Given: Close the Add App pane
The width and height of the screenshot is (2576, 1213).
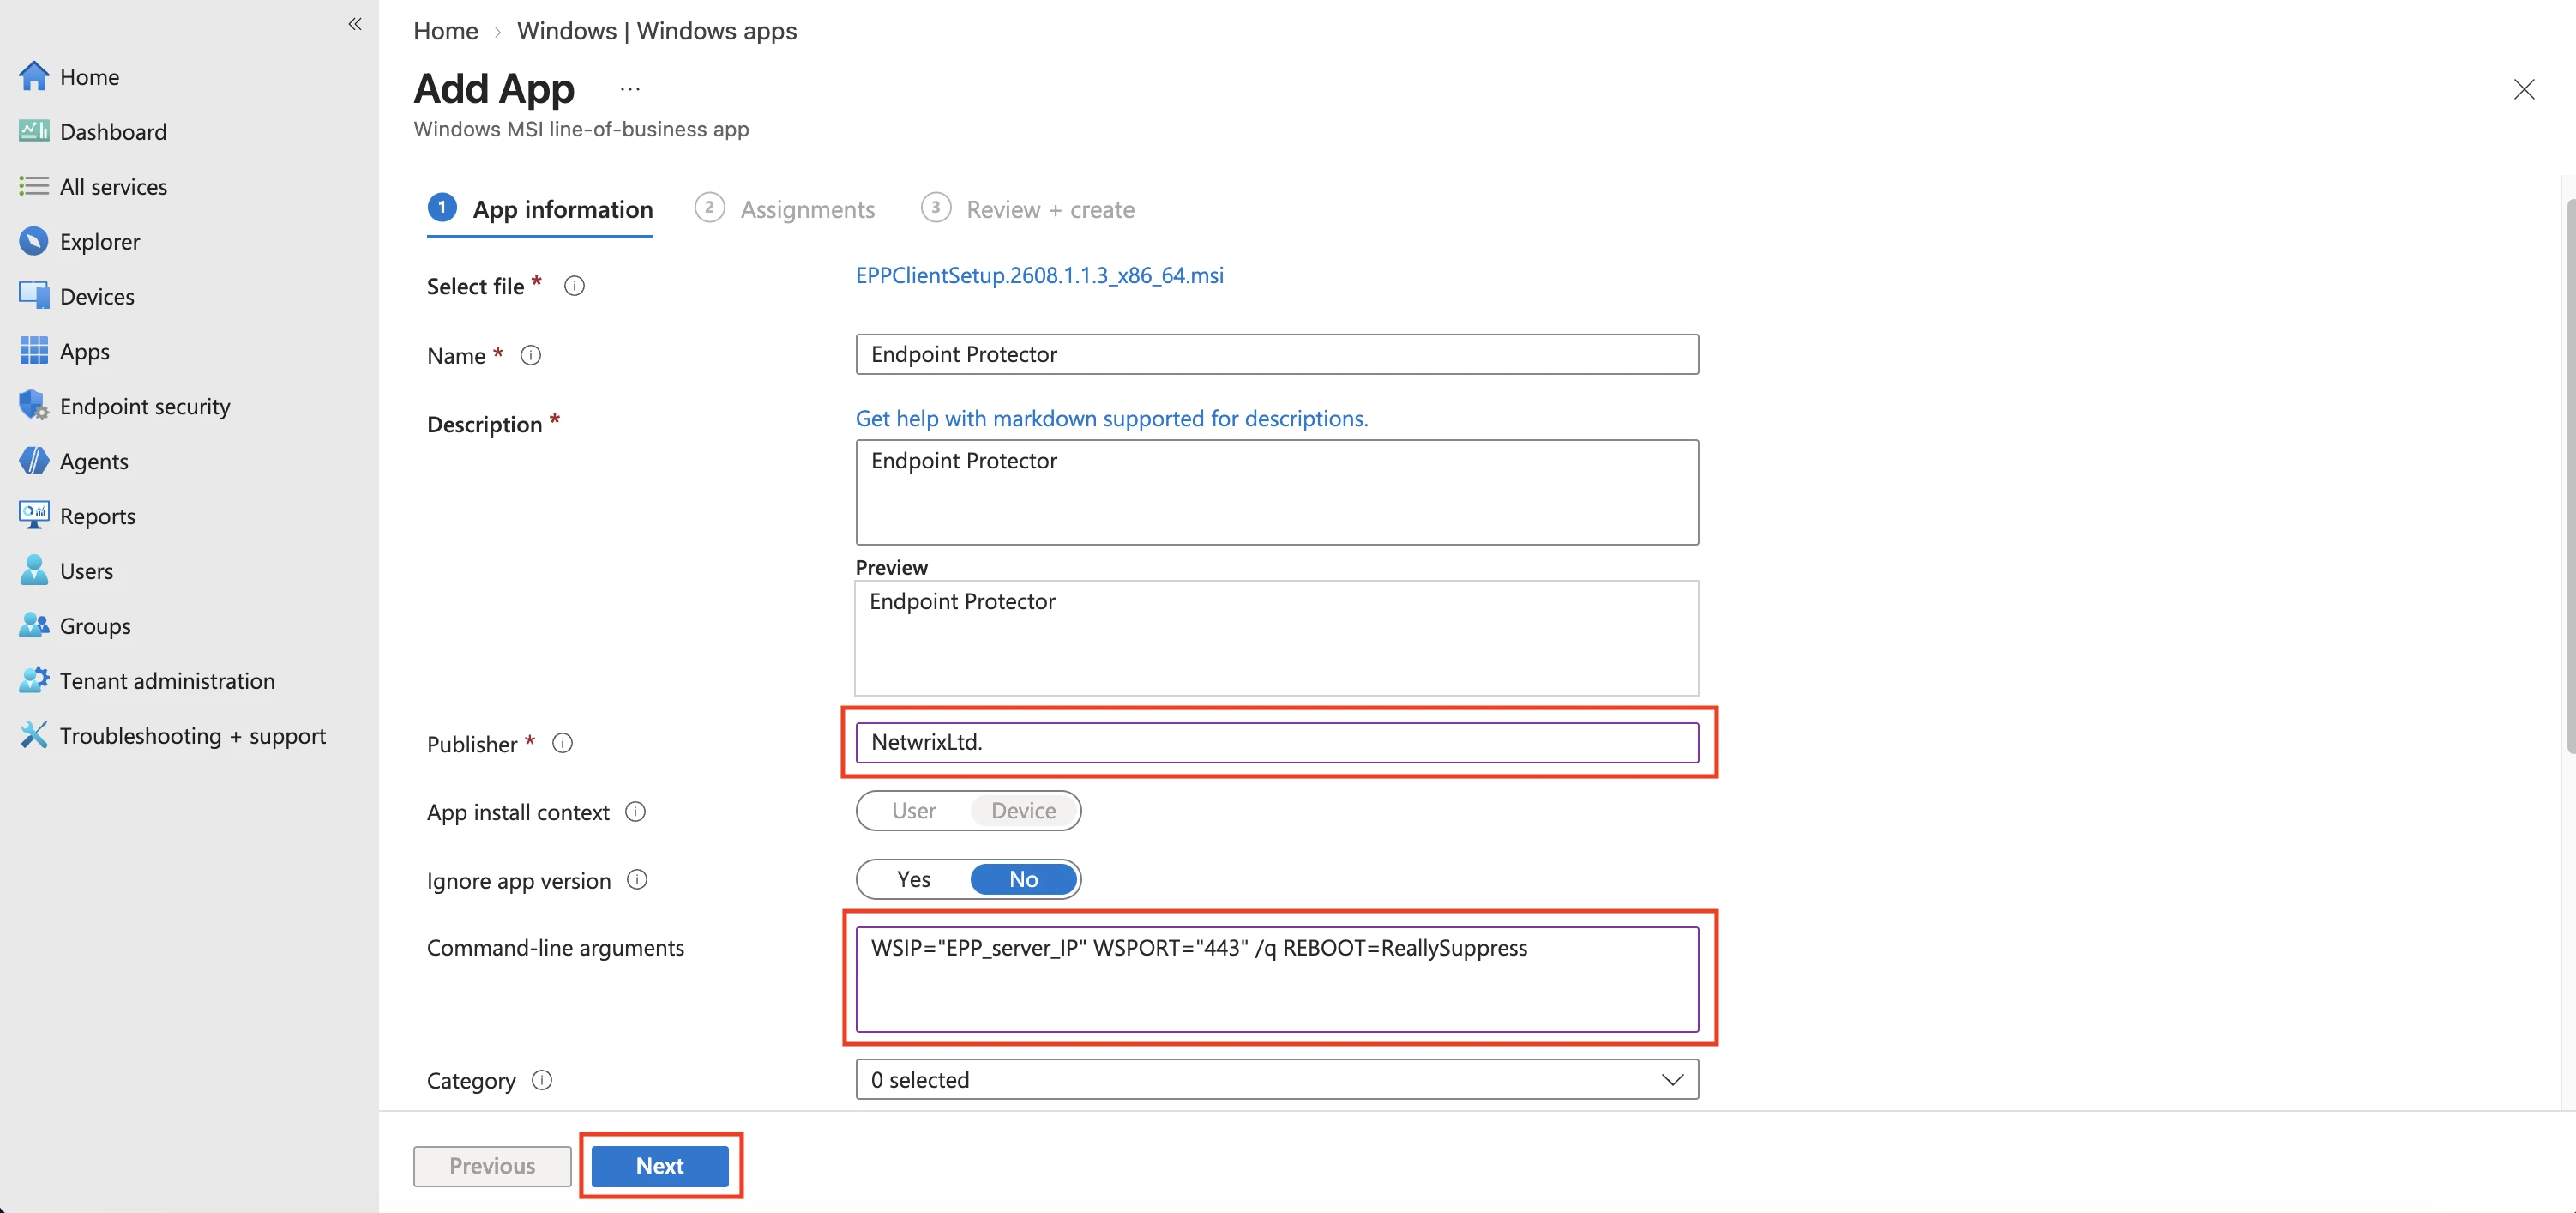Looking at the screenshot, I should click(2524, 89).
